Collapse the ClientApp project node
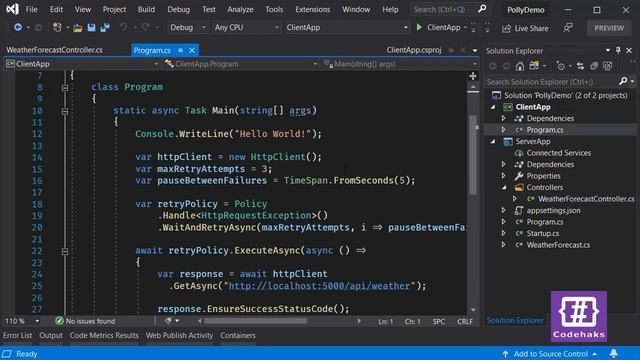Viewport: 640px width, 360px height. pyautogui.click(x=493, y=107)
